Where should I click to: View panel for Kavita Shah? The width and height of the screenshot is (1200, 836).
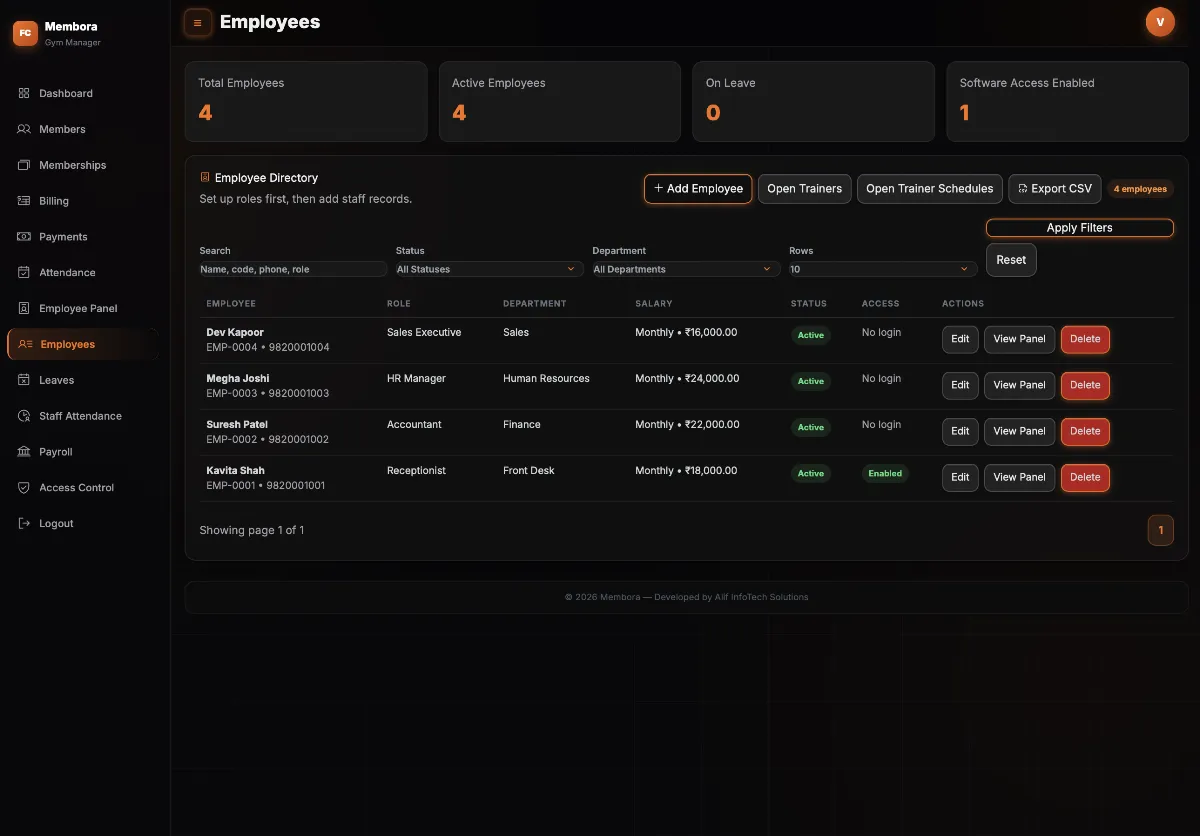click(x=1019, y=477)
